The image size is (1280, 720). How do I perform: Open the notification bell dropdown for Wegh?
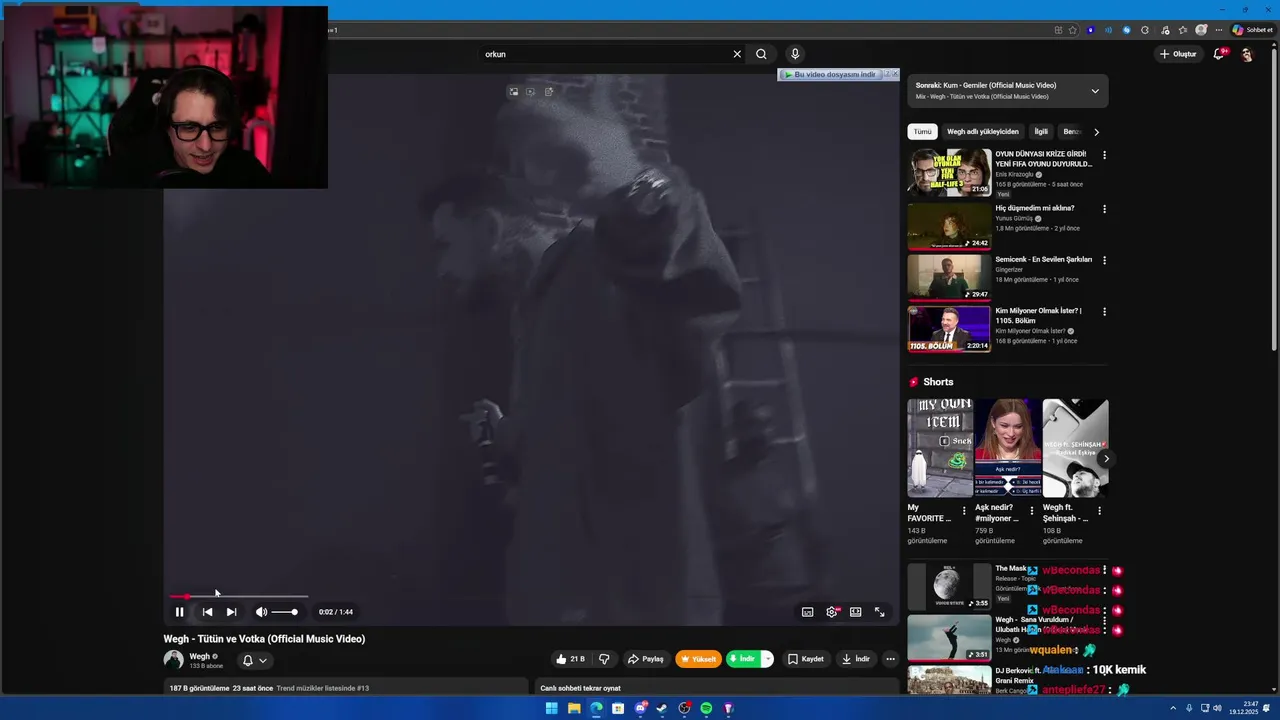[255, 660]
